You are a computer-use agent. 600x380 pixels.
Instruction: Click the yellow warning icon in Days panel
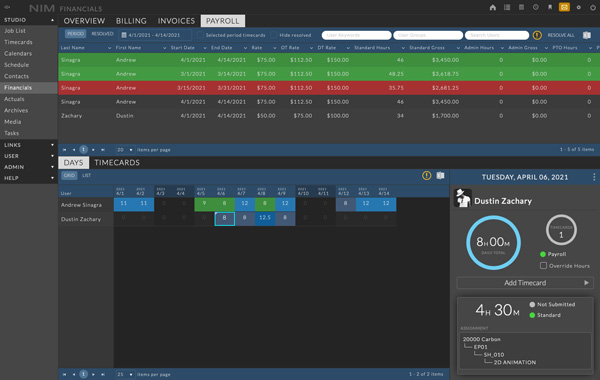(426, 176)
